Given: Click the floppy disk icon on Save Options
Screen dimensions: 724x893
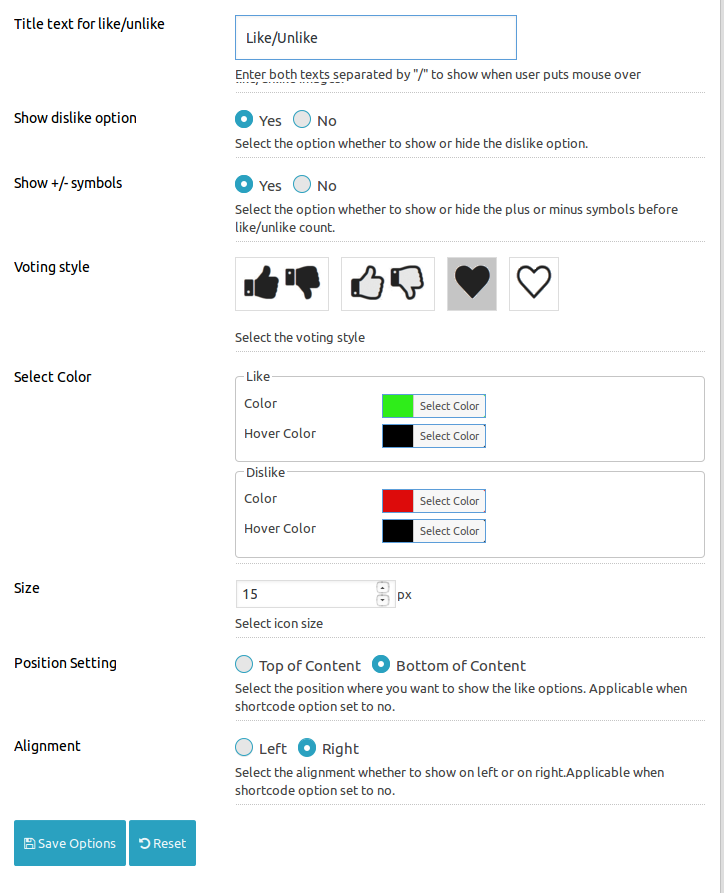Looking at the screenshot, I should (30, 843).
